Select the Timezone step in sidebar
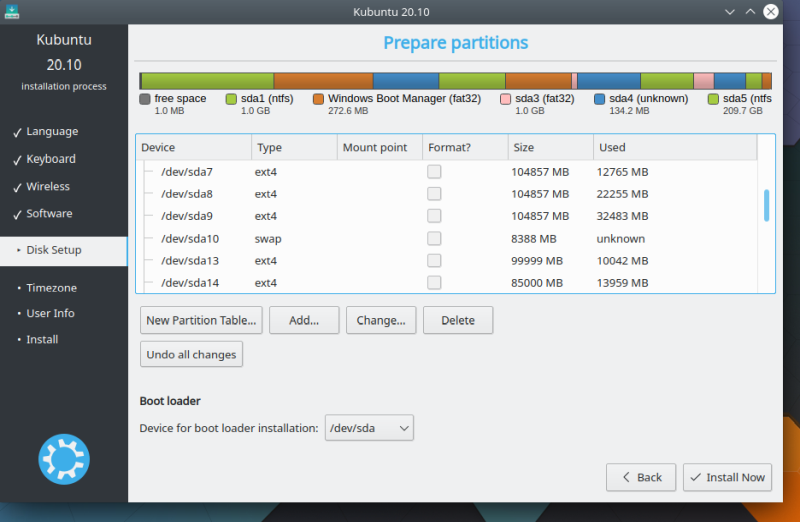800x522 pixels. [x=52, y=288]
